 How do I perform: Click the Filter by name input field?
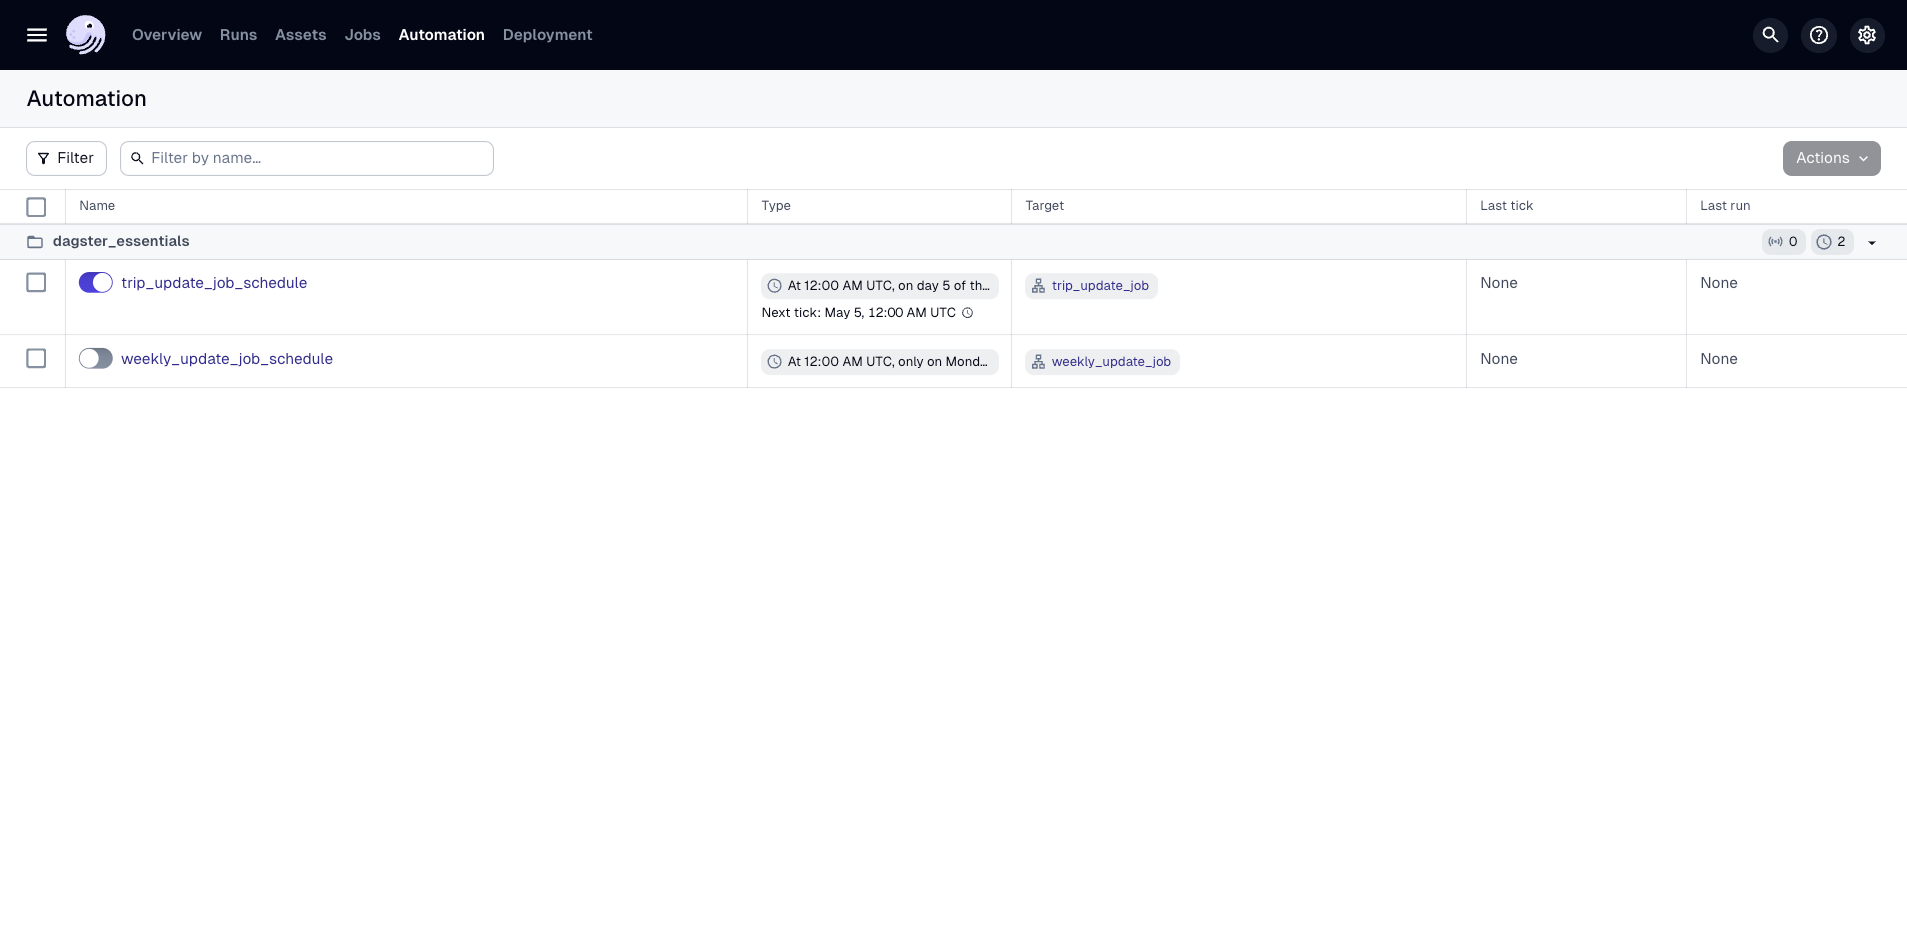[x=308, y=157]
